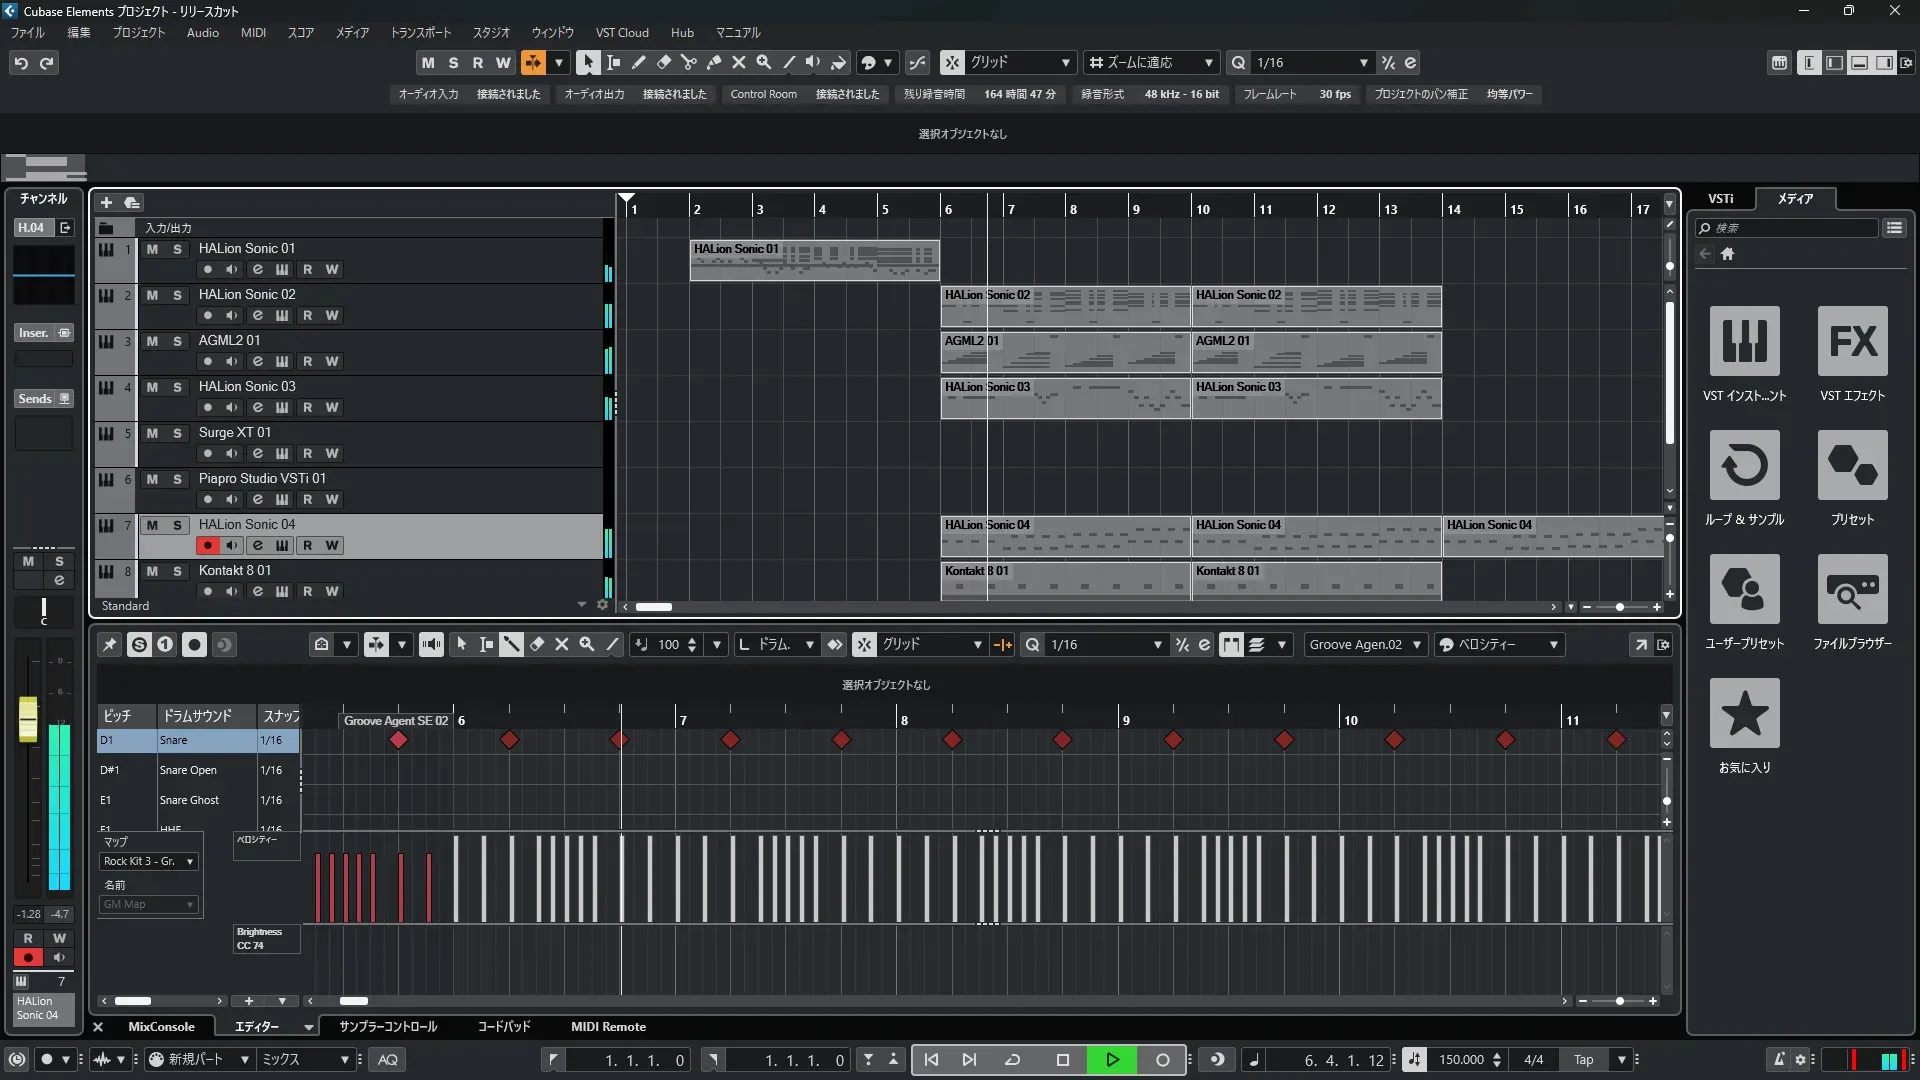Screen dimensions: 1920x1080
Task: Mute the HALion Sonic 01 track
Action: click(x=152, y=249)
